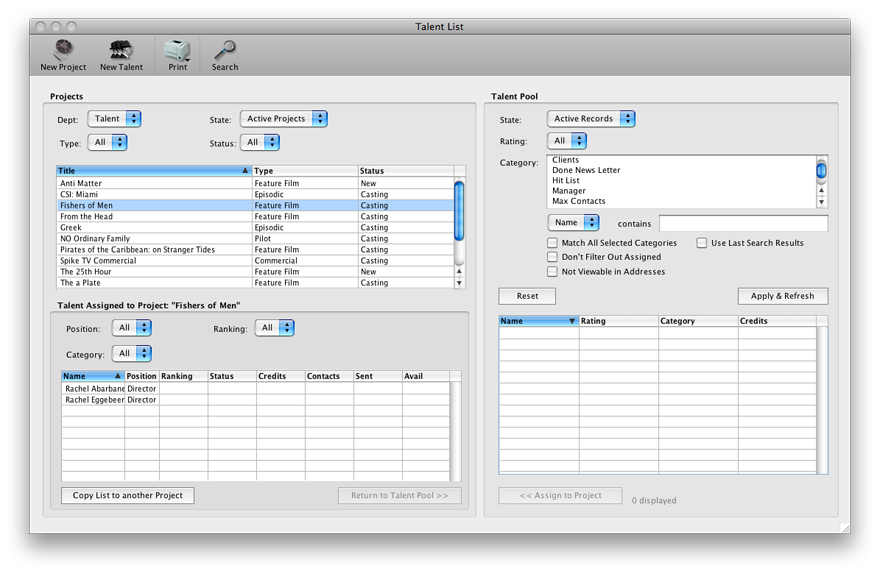Click the Apply & Refresh button
Viewport: 880px width, 574px height.
[x=782, y=296]
